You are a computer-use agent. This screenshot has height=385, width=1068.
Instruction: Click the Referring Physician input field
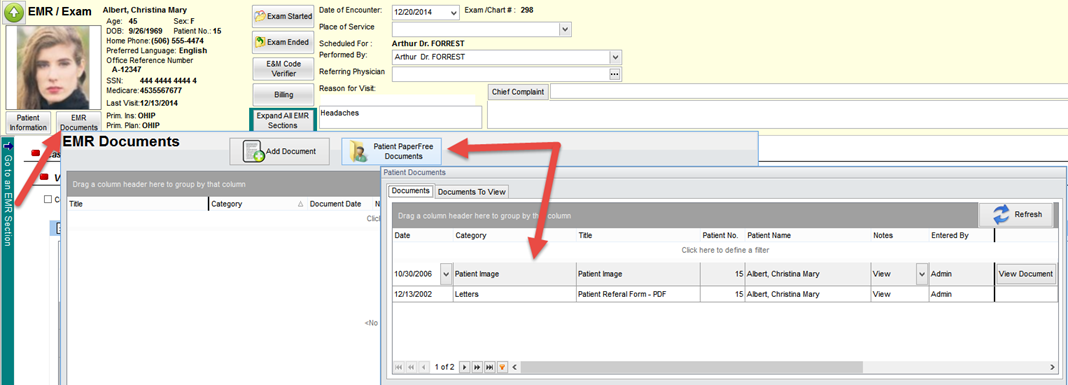(x=501, y=74)
